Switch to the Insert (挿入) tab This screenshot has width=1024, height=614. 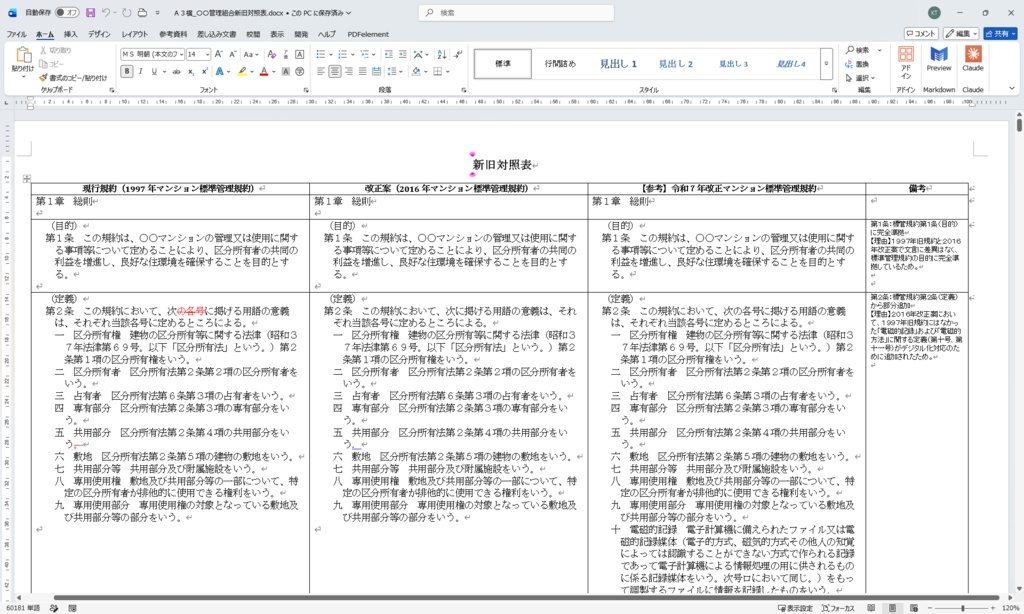71,34
